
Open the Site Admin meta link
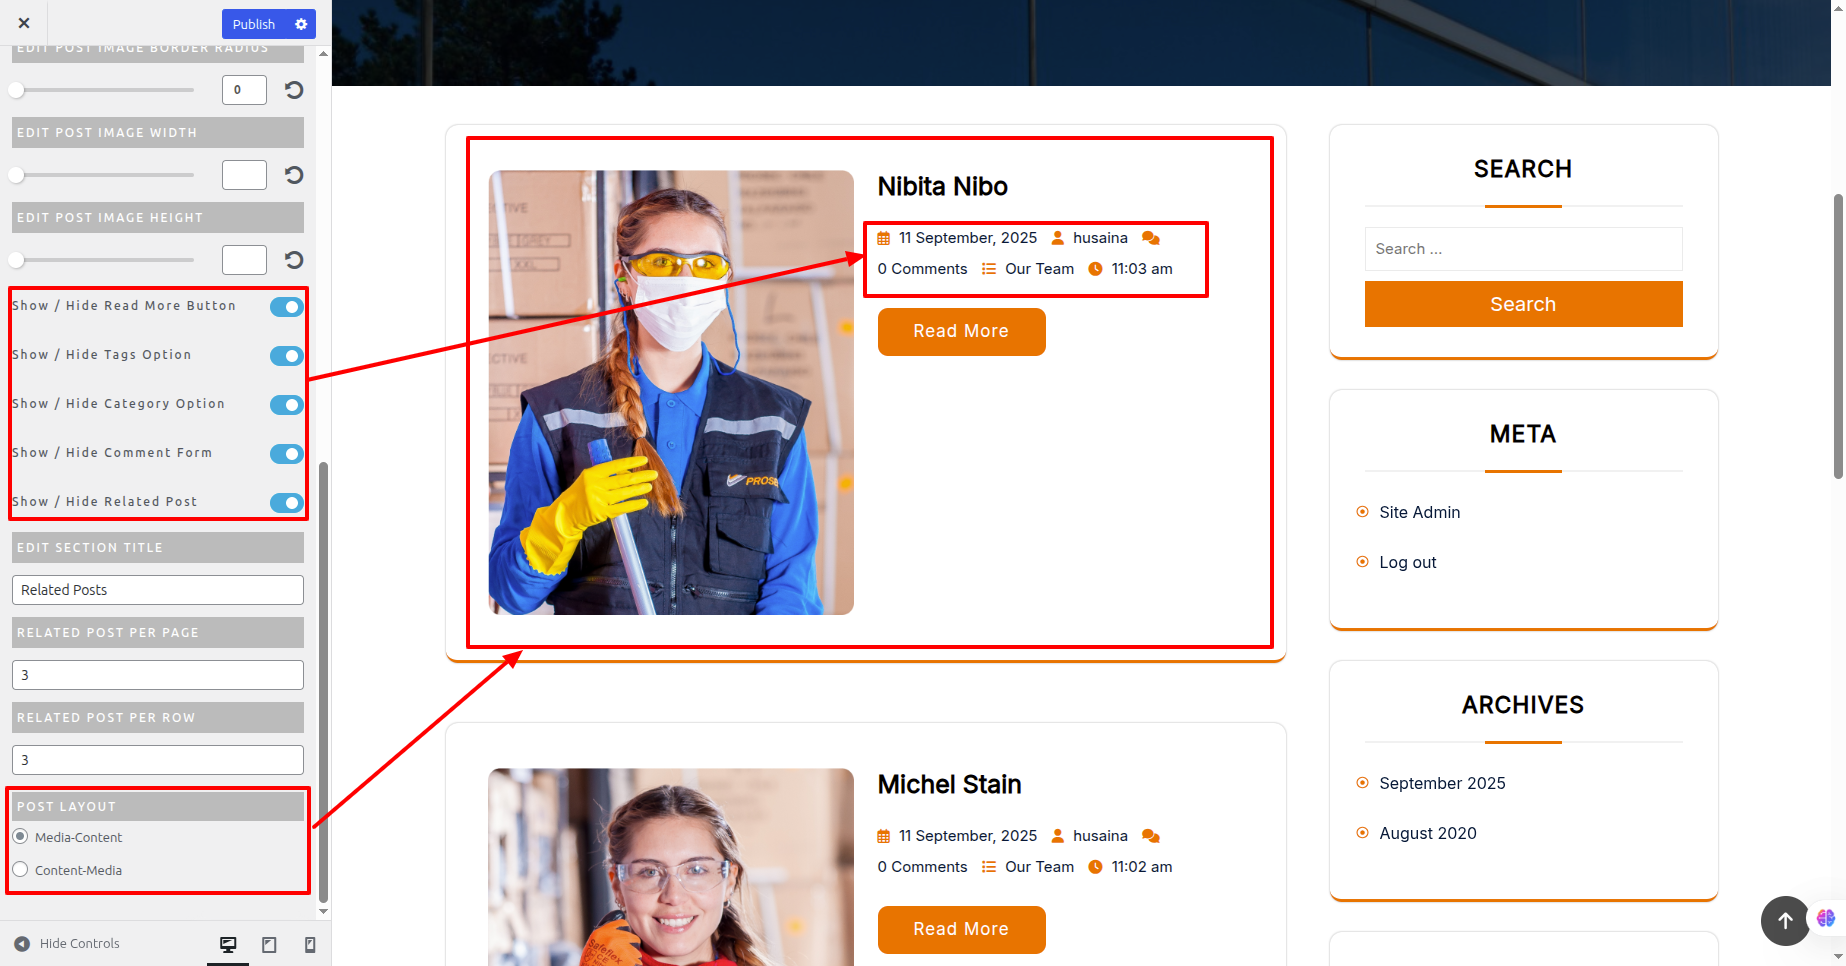click(x=1419, y=512)
